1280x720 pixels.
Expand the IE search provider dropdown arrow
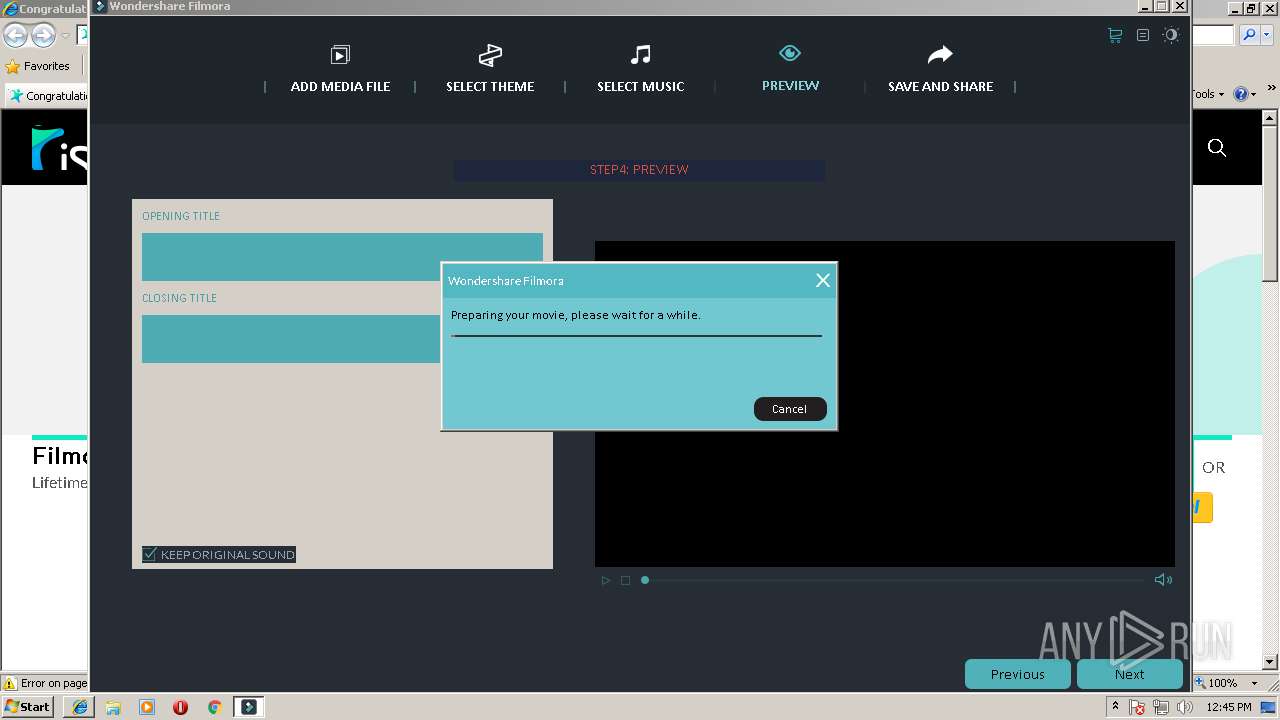point(1267,35)
